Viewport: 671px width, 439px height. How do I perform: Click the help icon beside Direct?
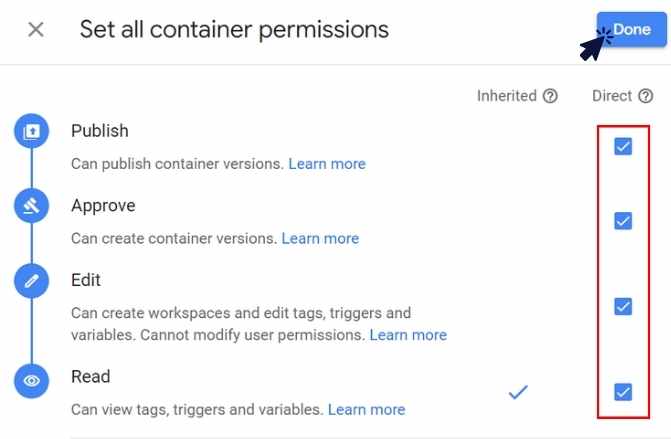(646, 96)
